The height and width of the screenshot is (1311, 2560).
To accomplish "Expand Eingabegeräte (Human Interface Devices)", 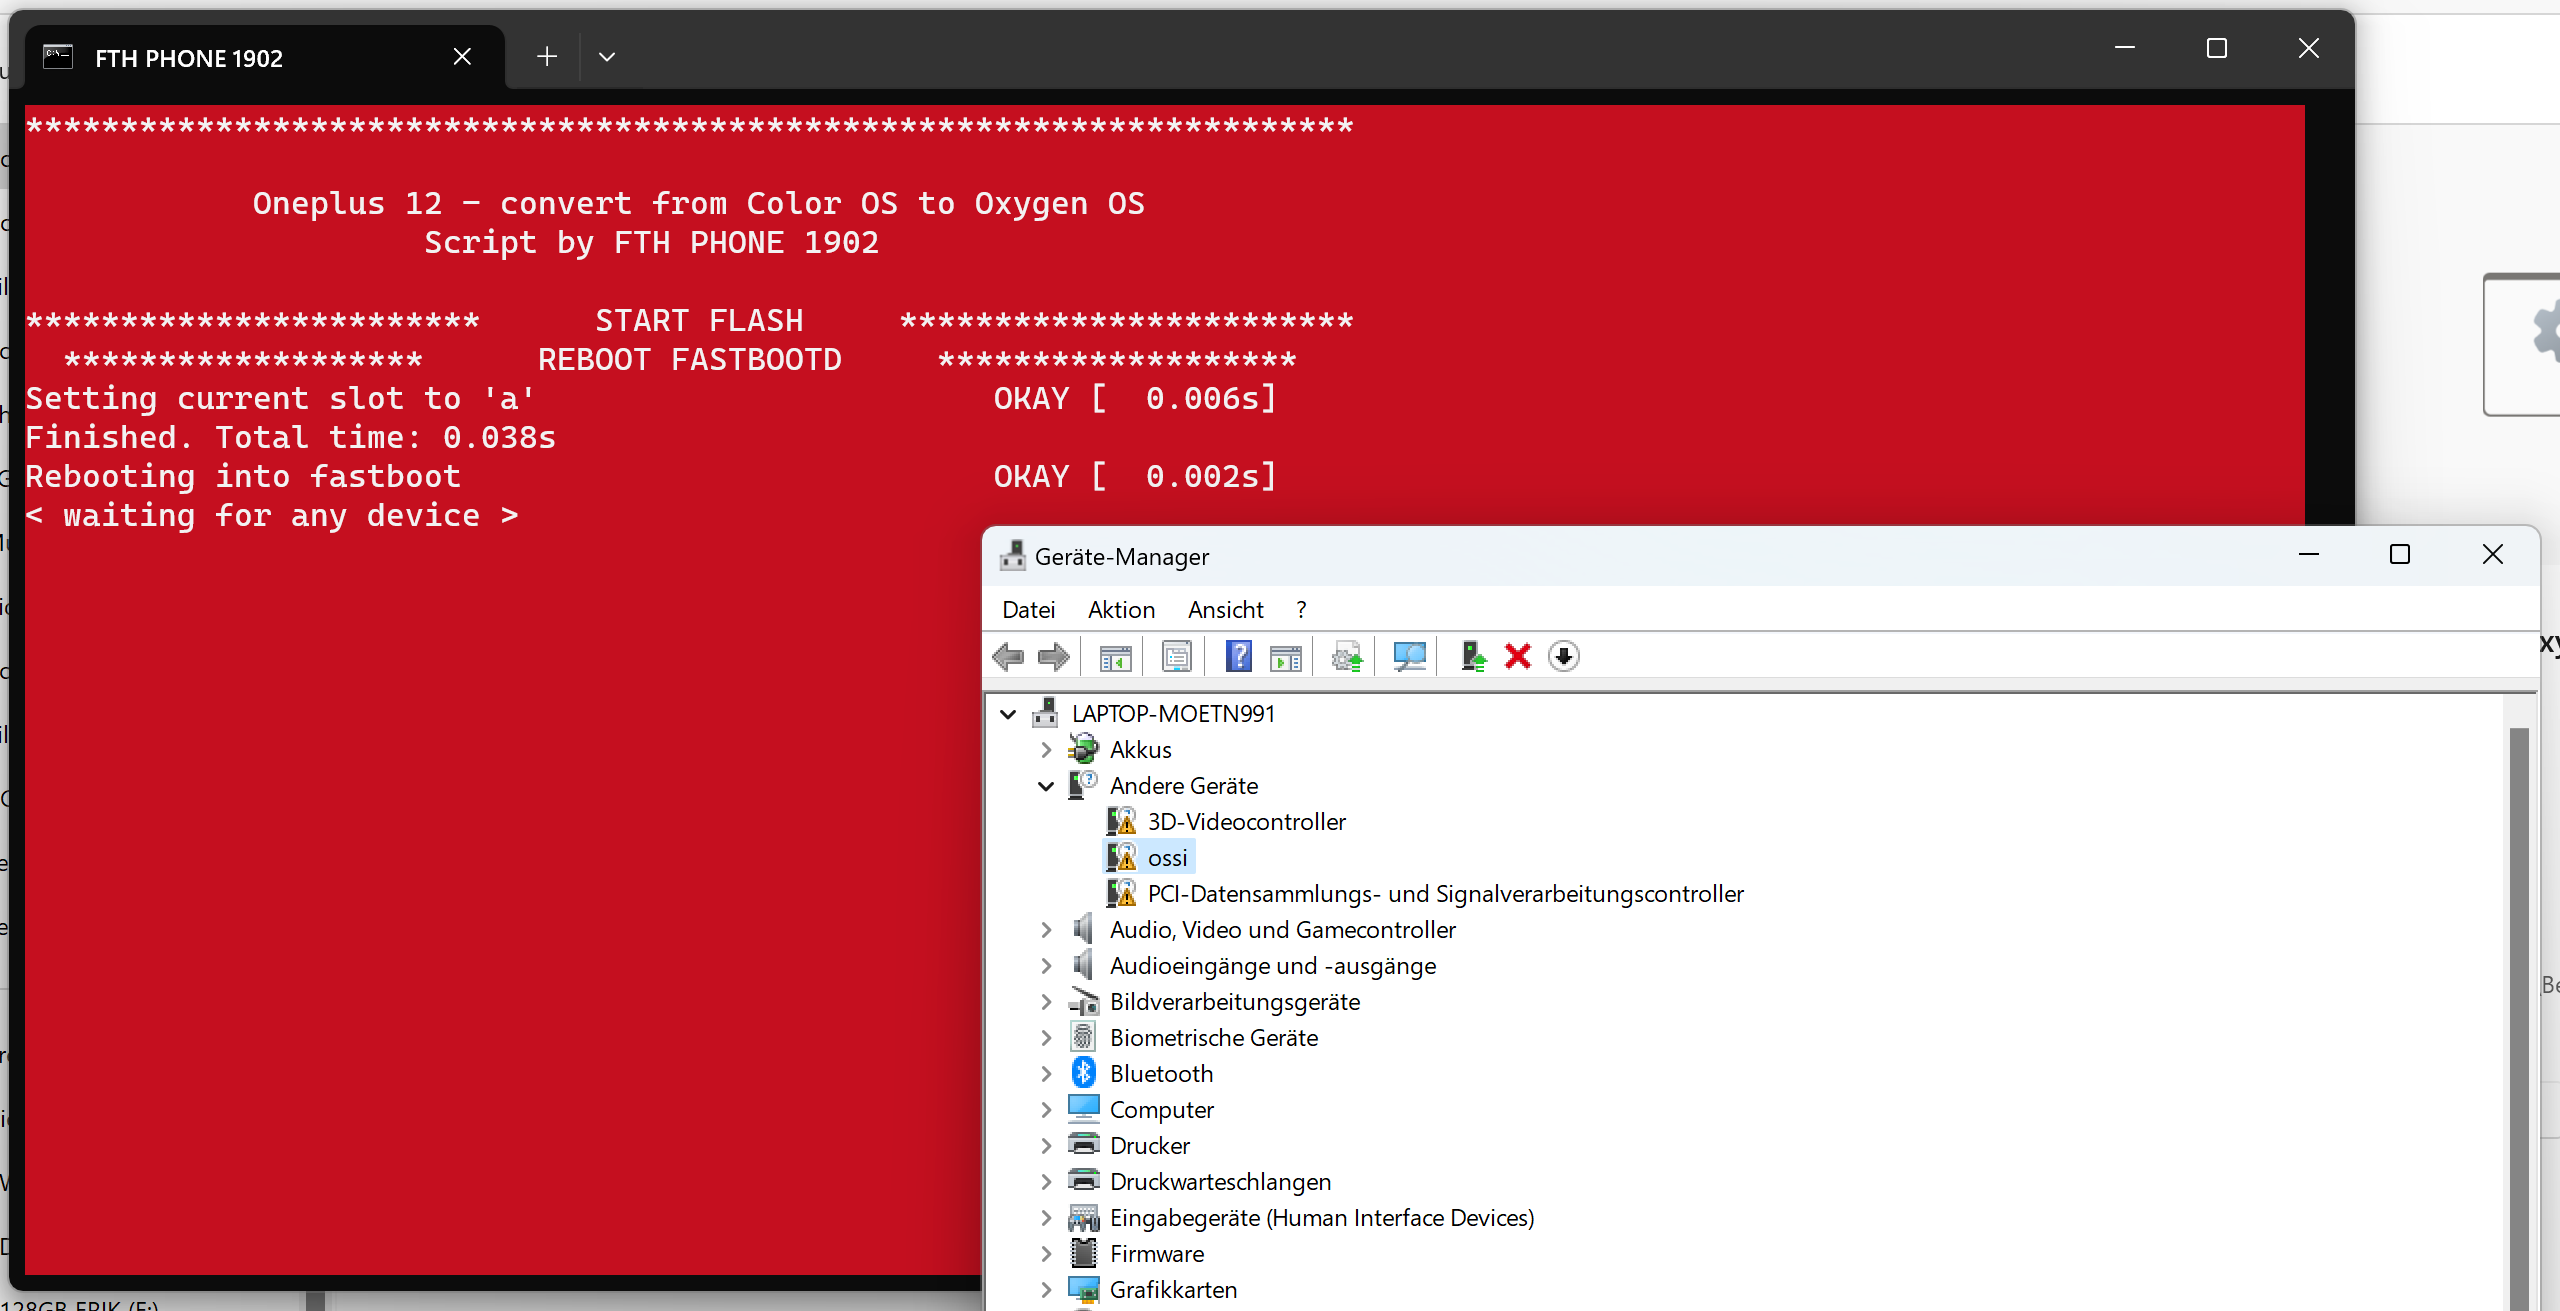I will [x=1046, y=1218].
